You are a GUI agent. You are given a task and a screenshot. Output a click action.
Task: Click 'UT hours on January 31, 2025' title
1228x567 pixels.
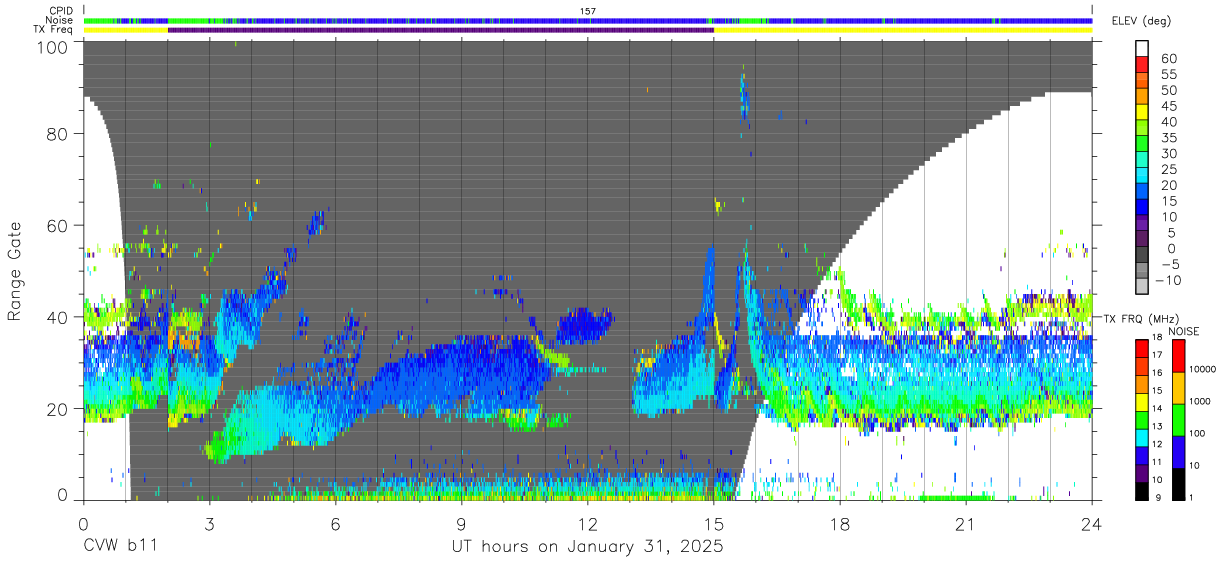tap(587, 547)
